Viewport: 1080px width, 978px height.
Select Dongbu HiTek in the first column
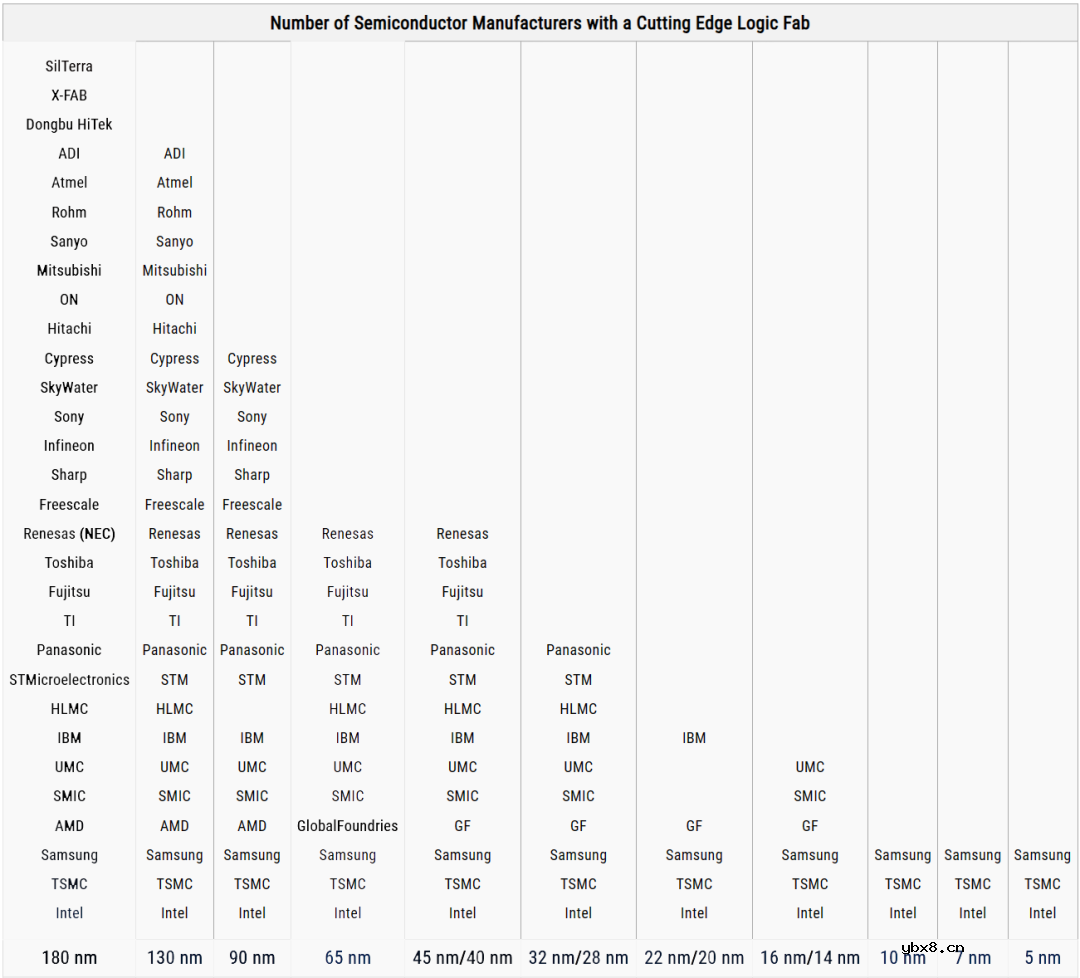pos(69,124)
